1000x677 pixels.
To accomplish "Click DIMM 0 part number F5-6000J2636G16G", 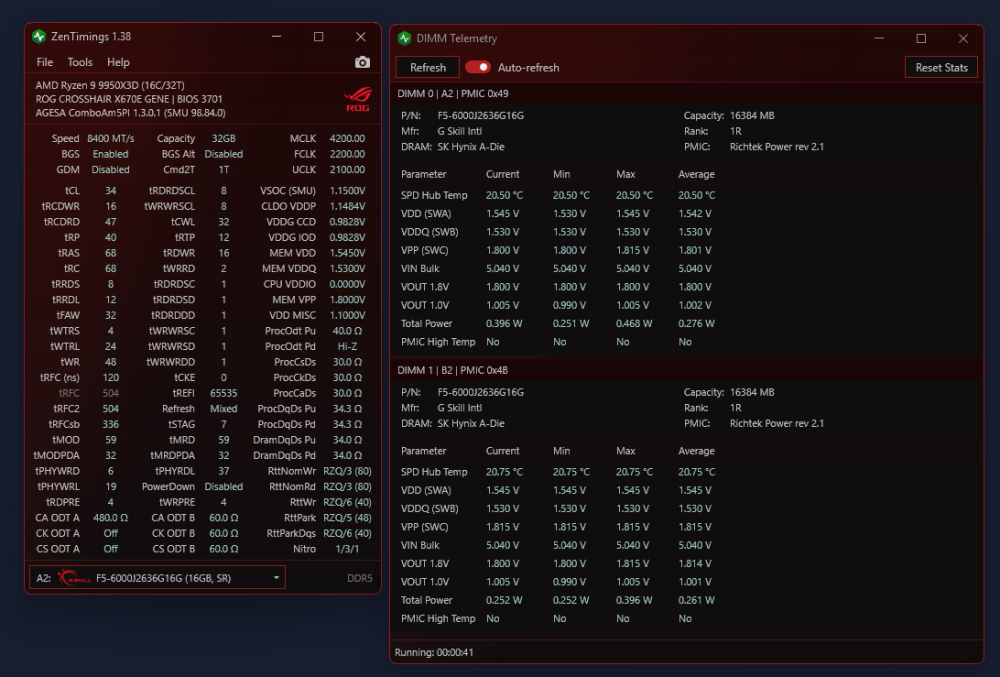I will [x=480, y=115].
